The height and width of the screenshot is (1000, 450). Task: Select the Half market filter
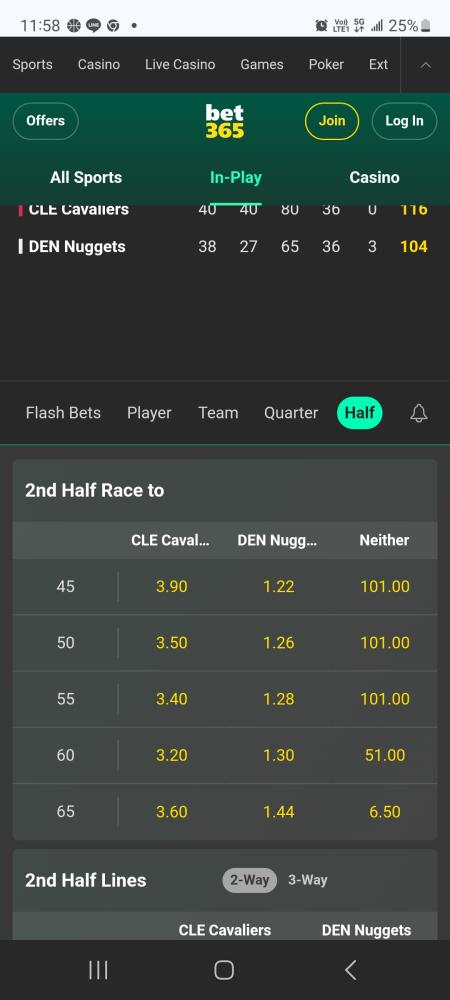point(359,413)
